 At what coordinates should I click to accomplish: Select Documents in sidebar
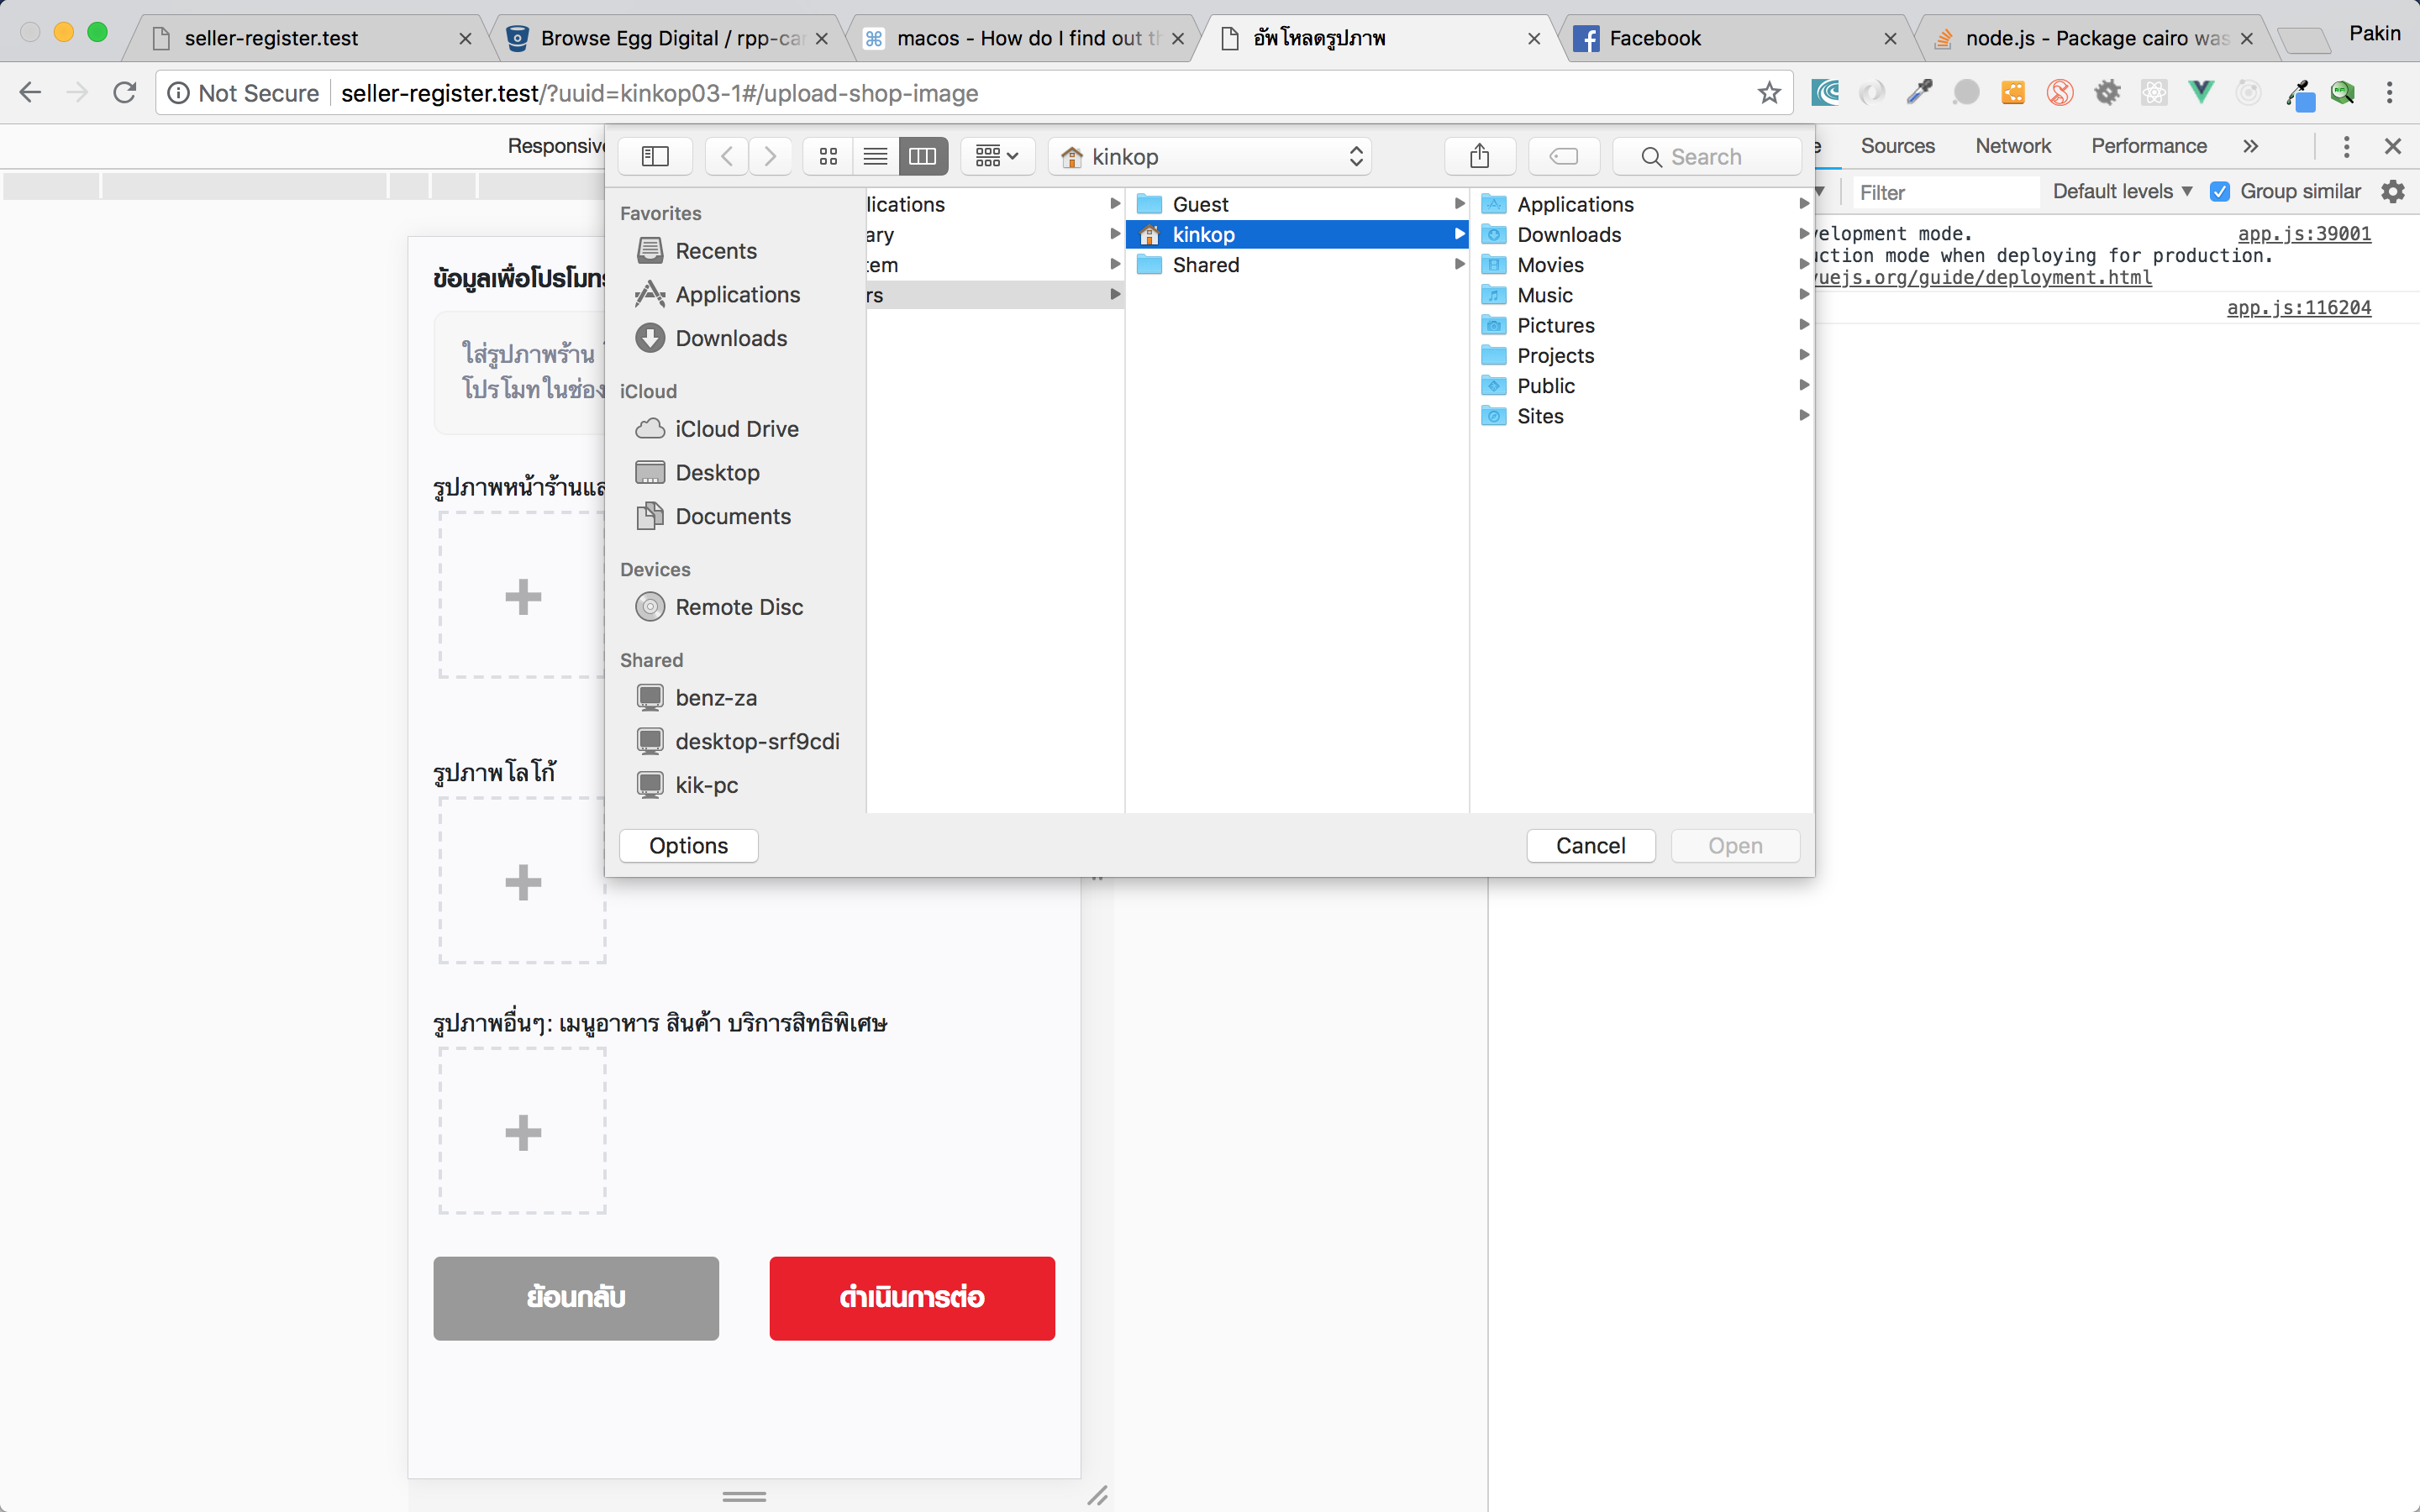pos(733,516)
